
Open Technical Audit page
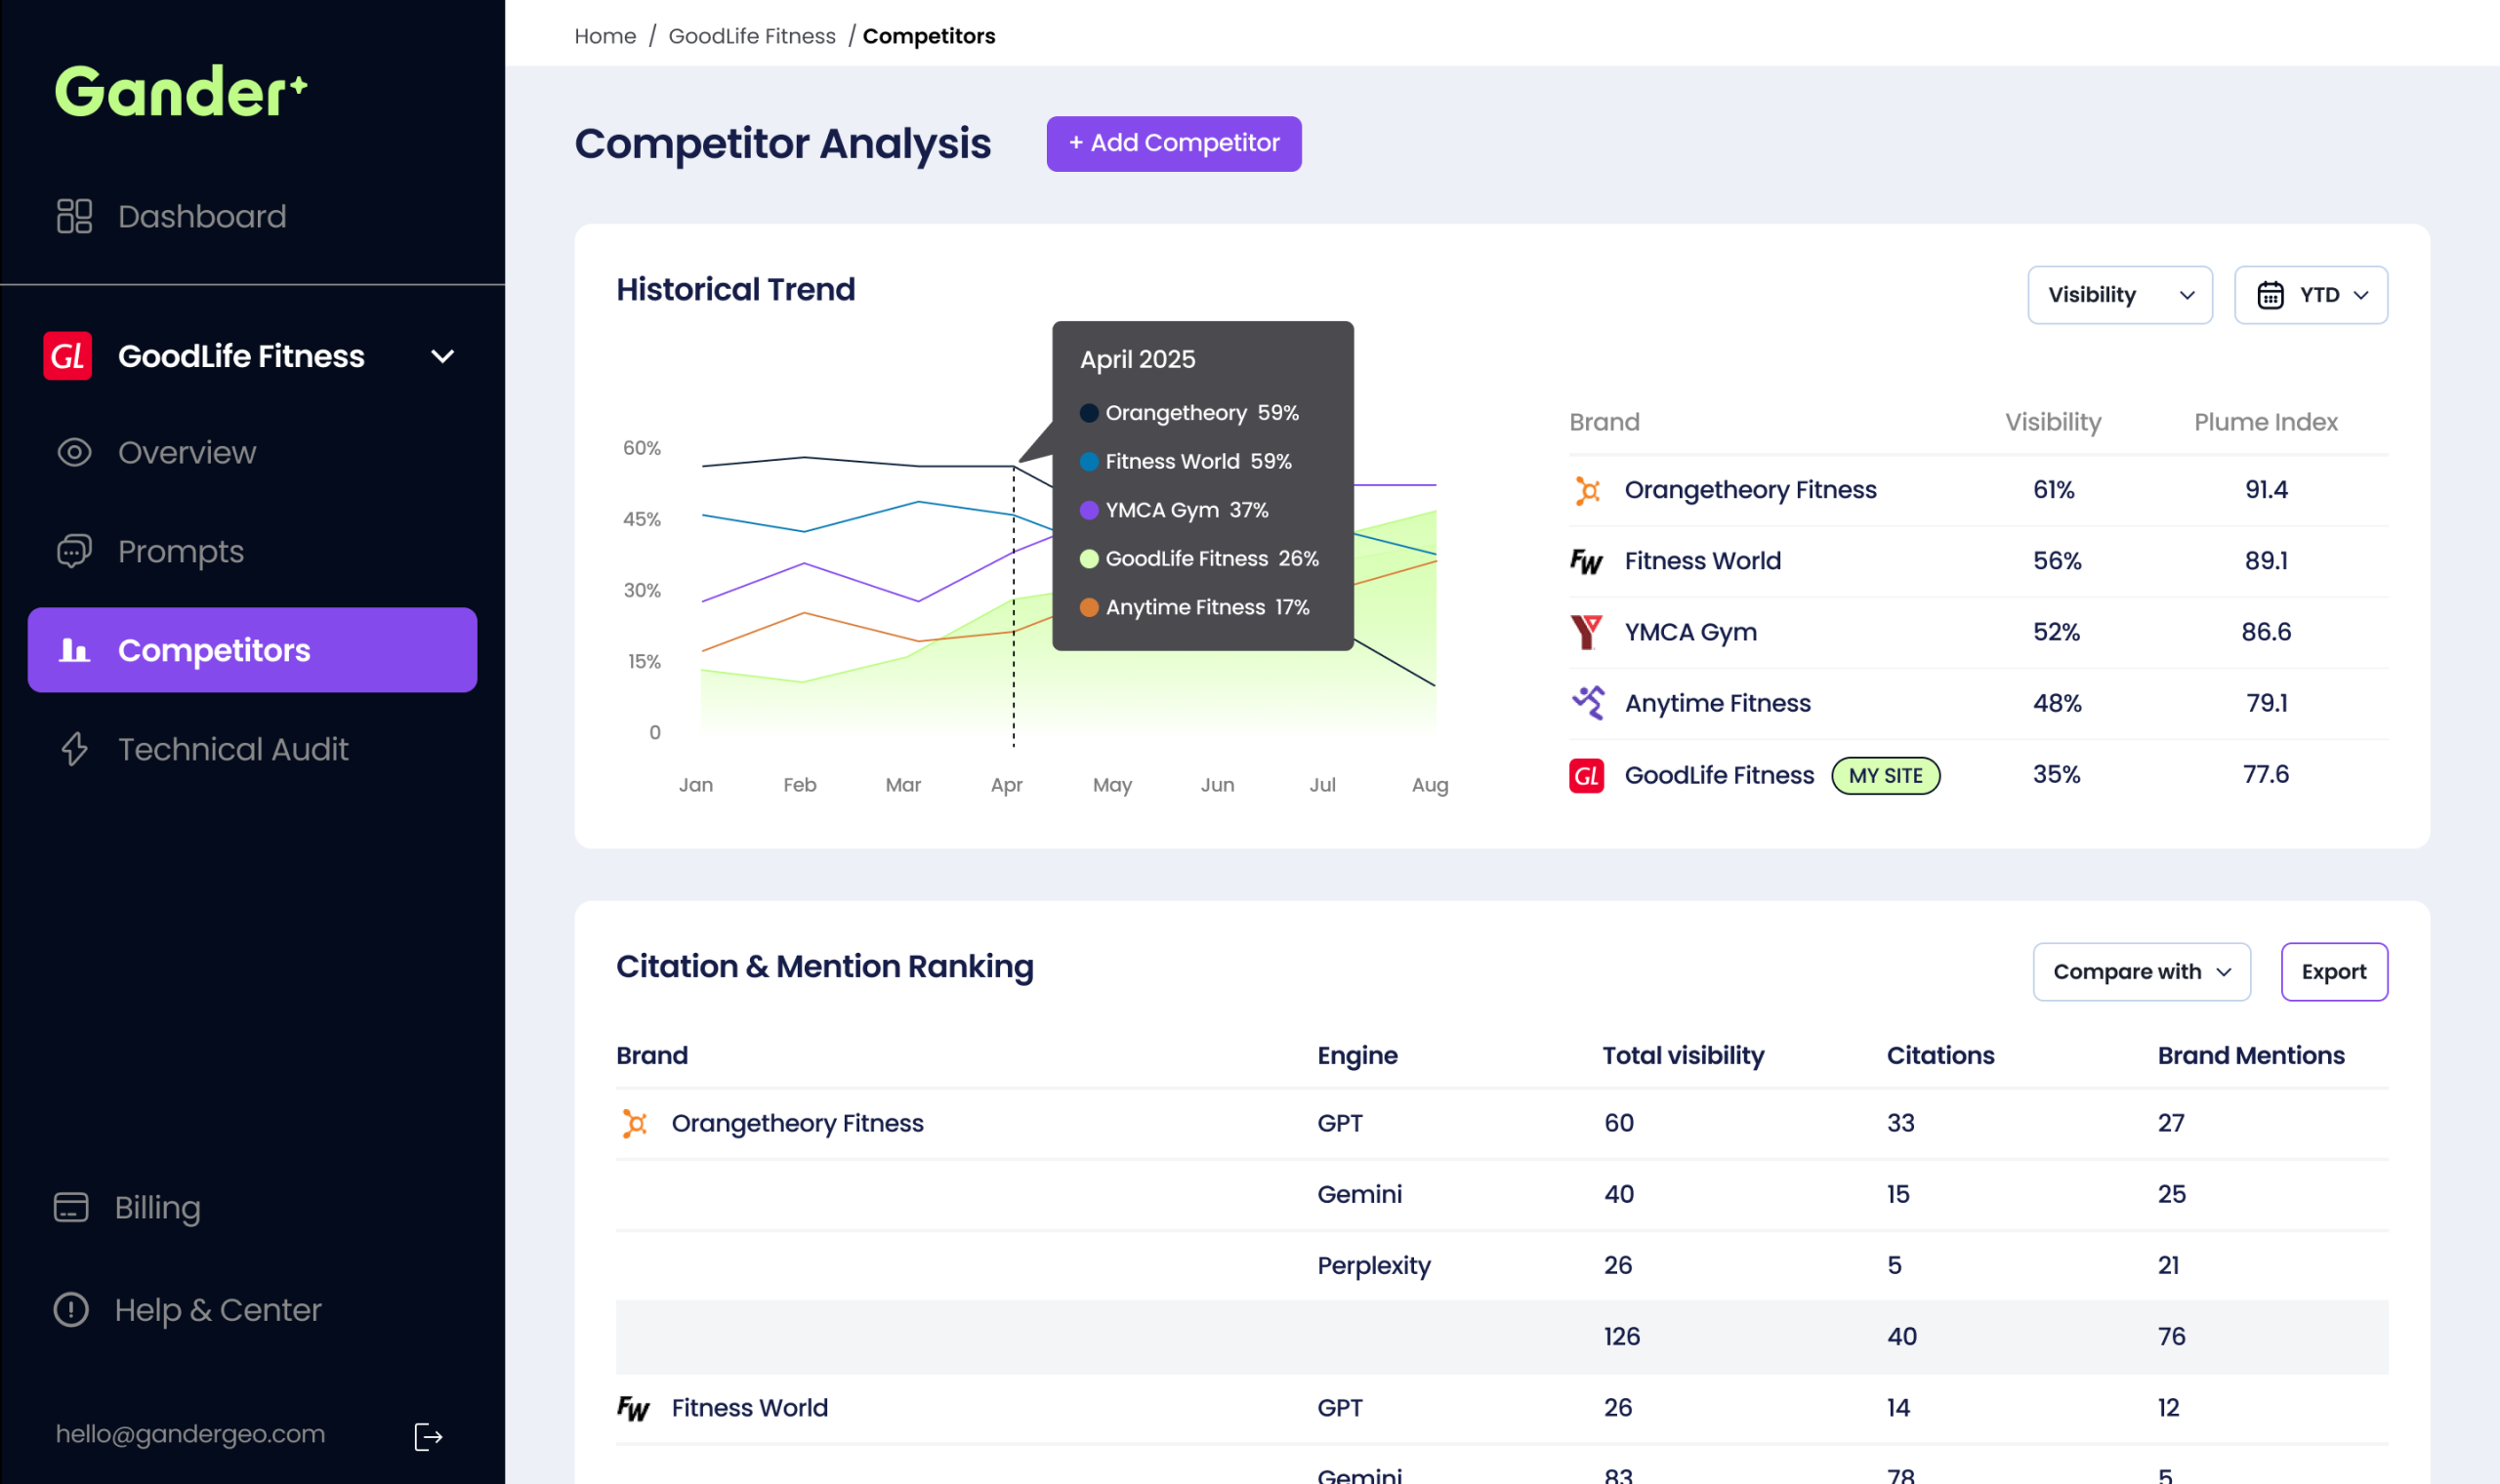pyautogui.click(x=233, y=749)
